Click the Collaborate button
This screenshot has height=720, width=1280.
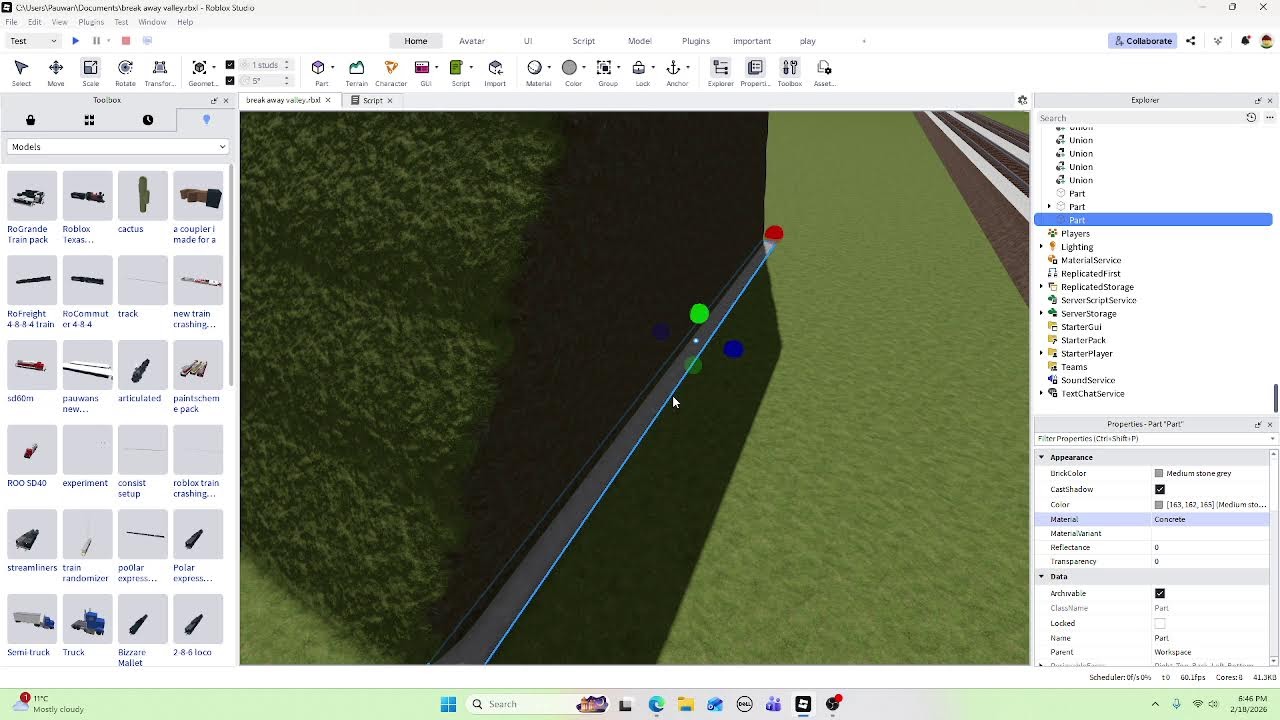pyautogui.click(x=1142, y=41)
